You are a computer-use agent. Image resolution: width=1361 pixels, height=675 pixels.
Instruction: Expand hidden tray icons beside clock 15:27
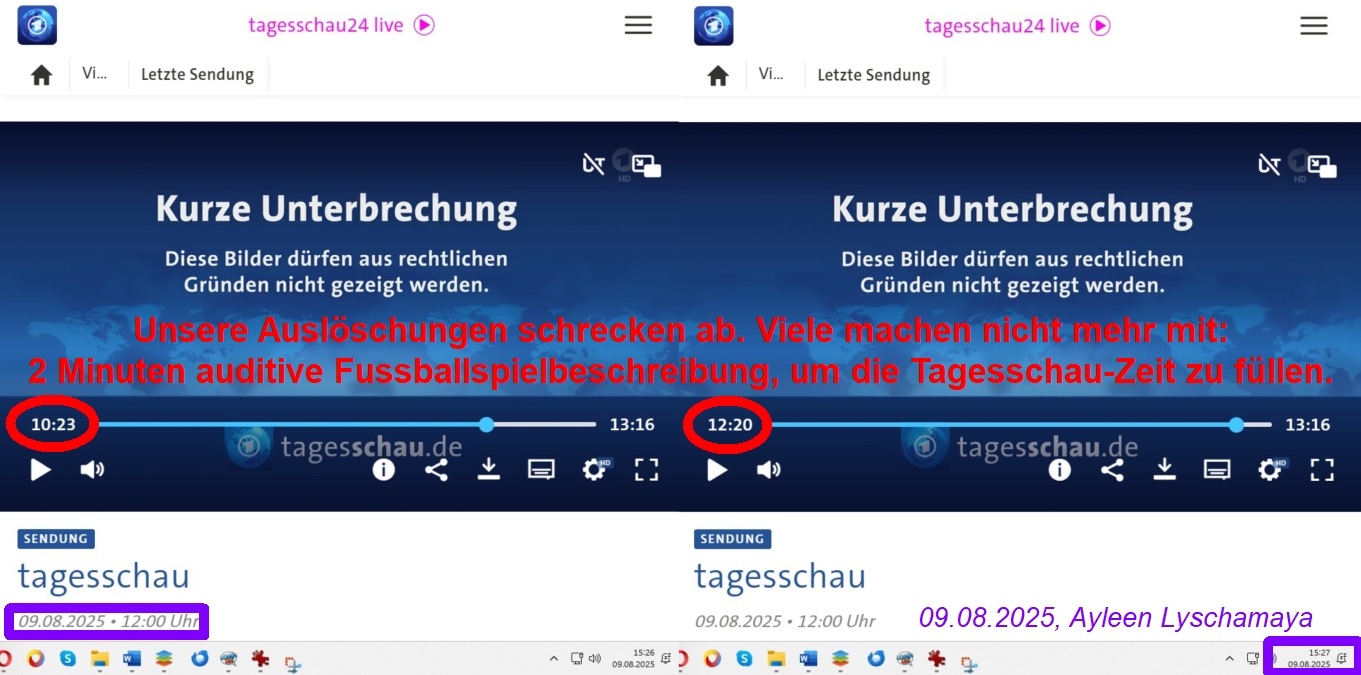(1230, 658)
